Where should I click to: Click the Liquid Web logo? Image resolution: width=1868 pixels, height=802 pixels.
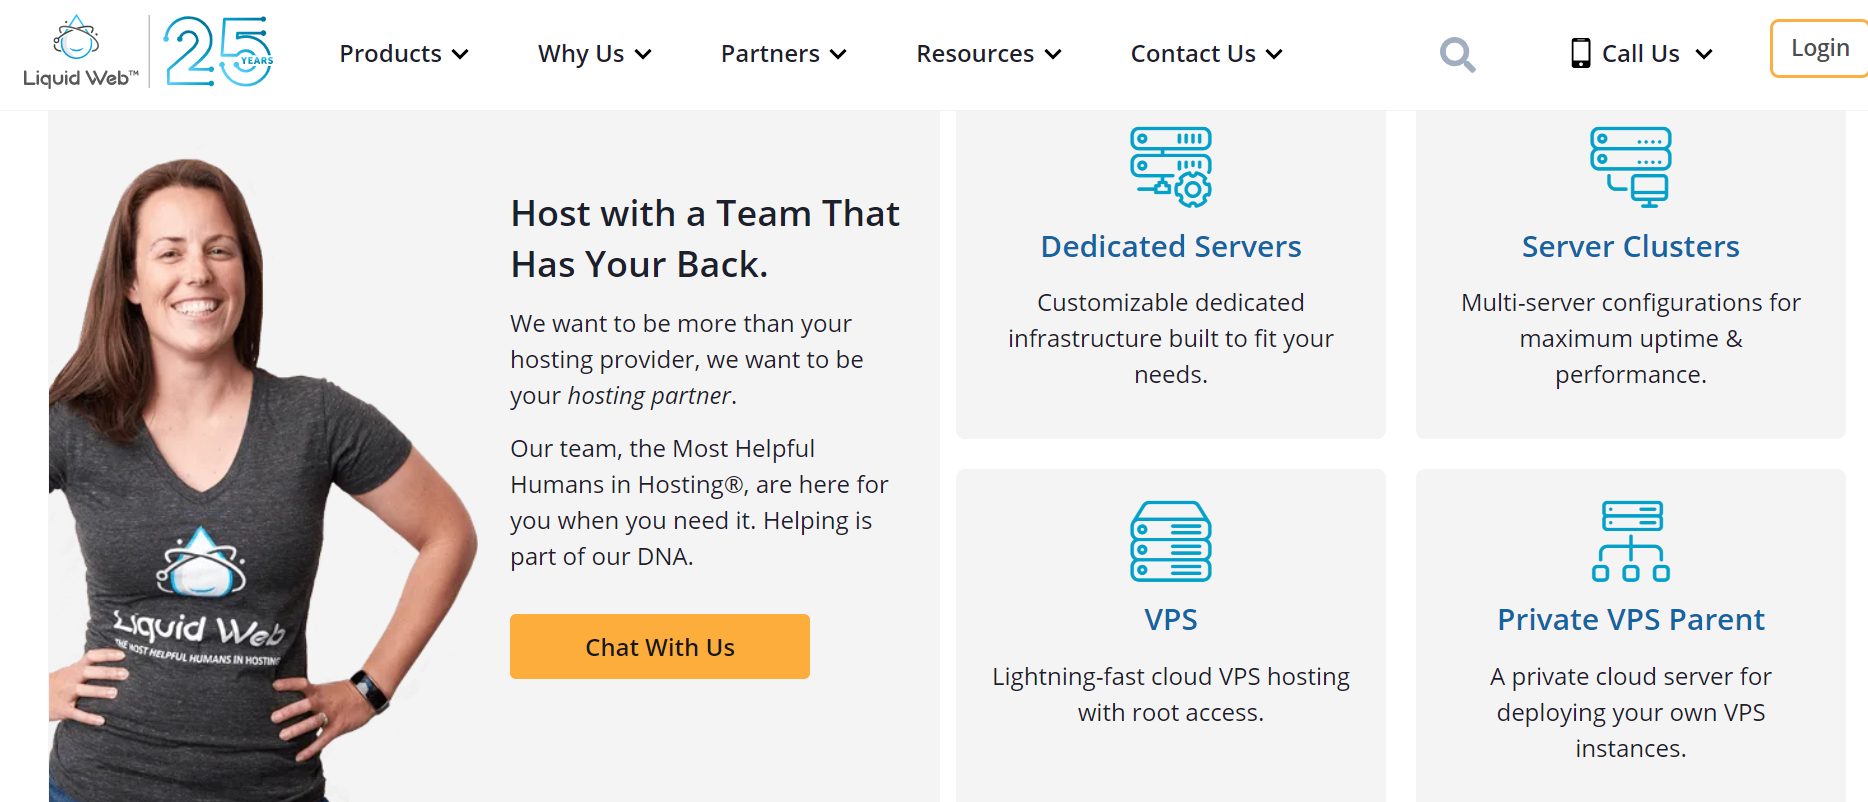pyautogui.click(x=80, y=52)
